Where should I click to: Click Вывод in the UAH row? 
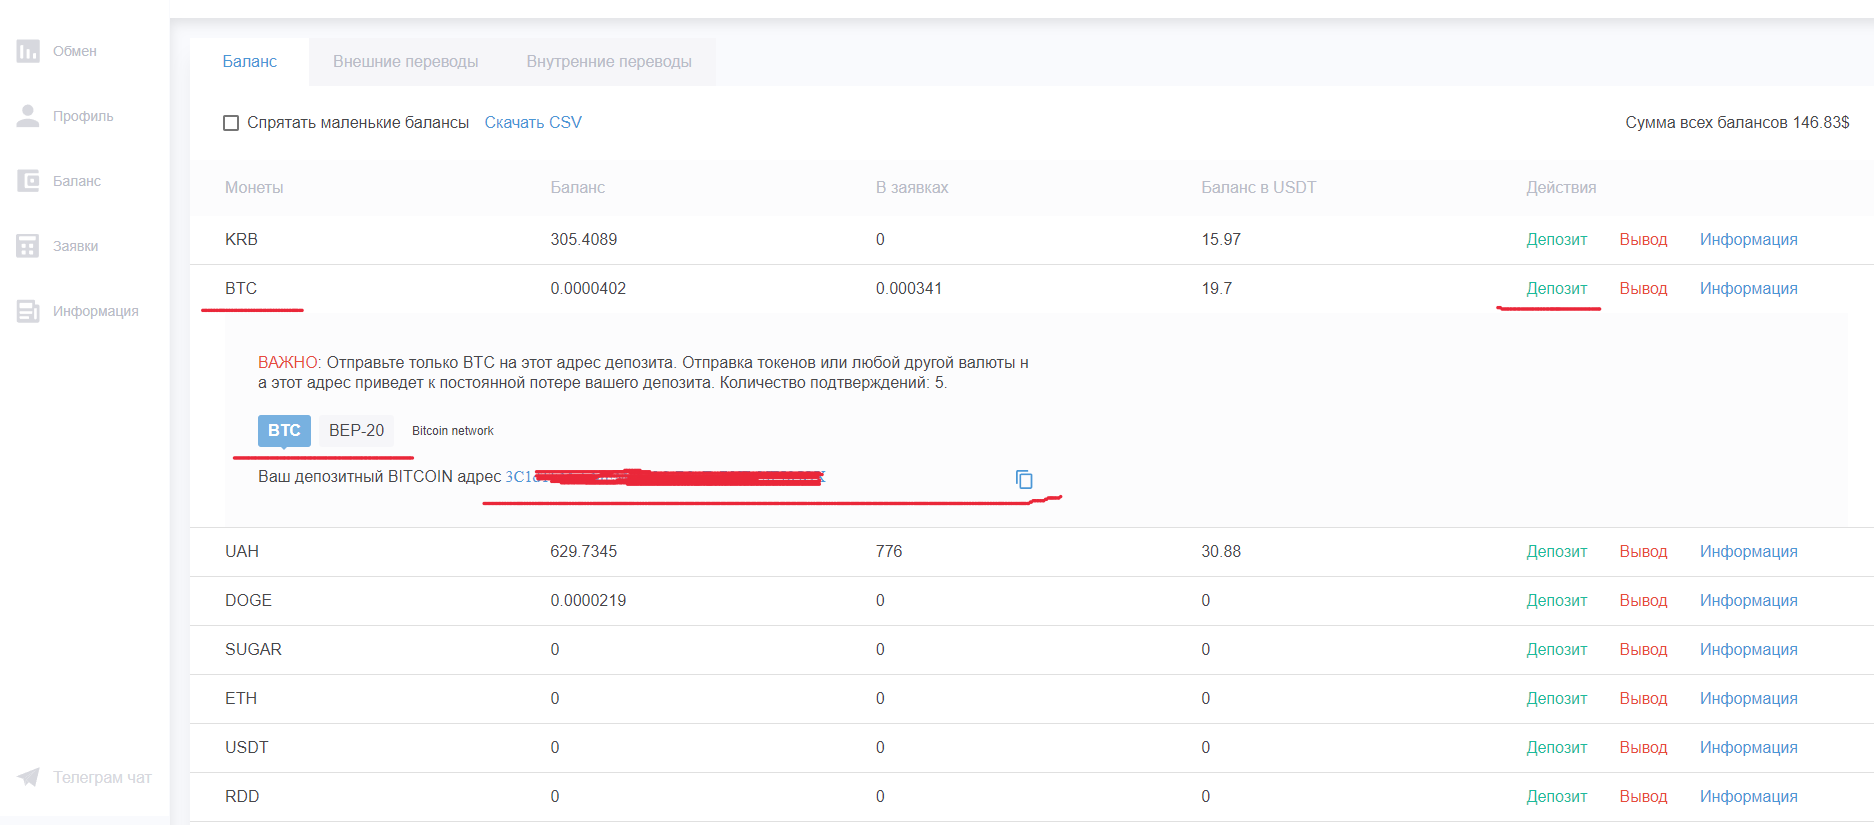coord(1643,552)
